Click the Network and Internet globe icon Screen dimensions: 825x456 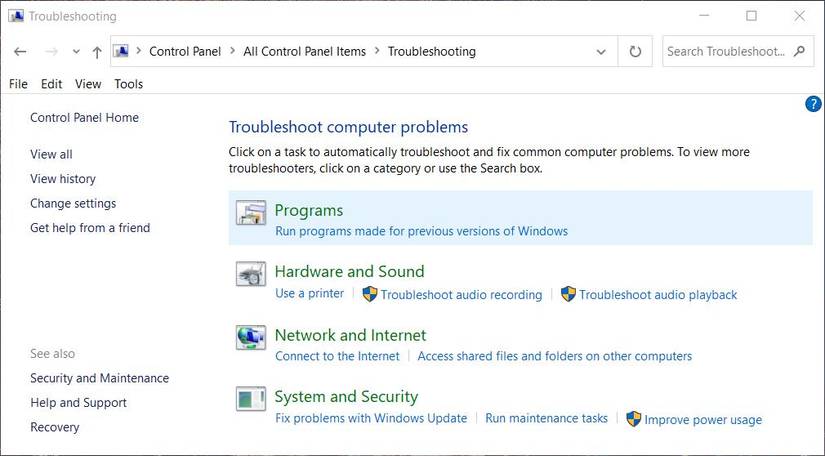250,337
